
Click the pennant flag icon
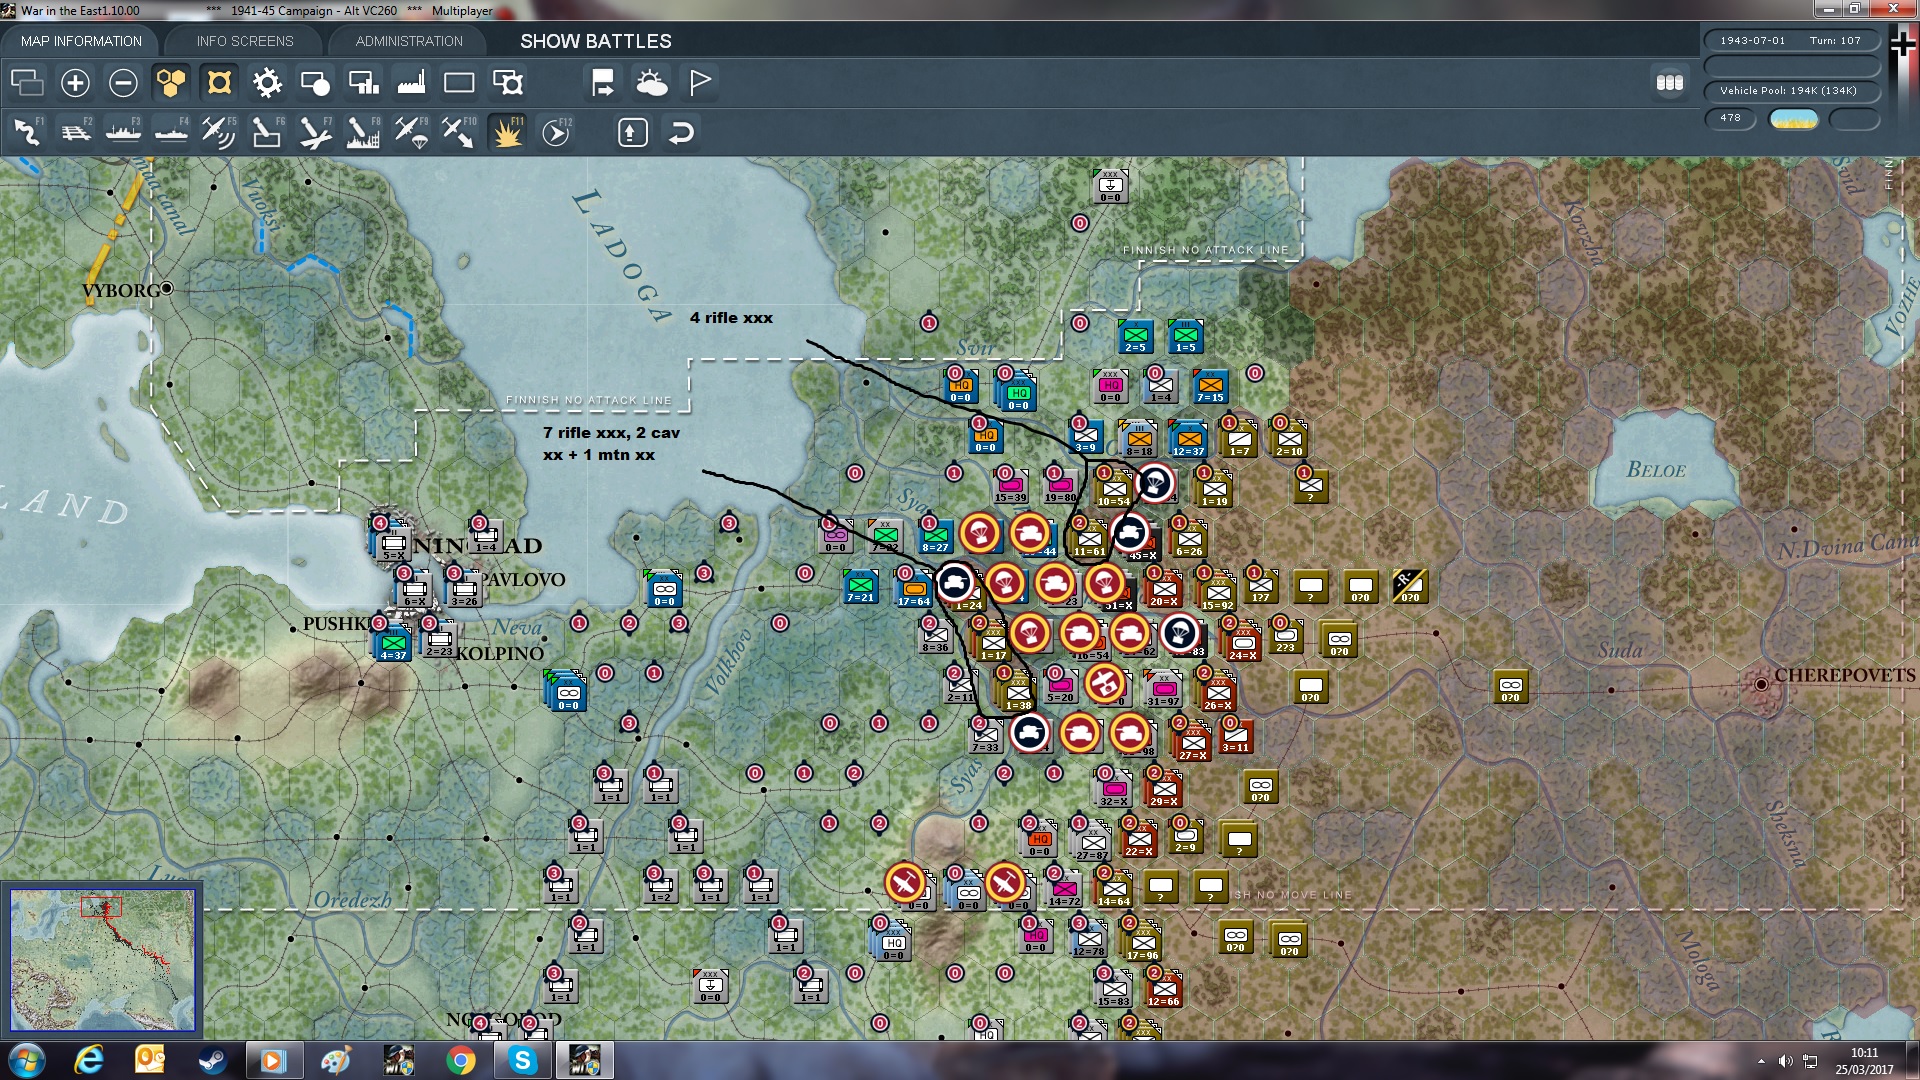tap(699, 82)
